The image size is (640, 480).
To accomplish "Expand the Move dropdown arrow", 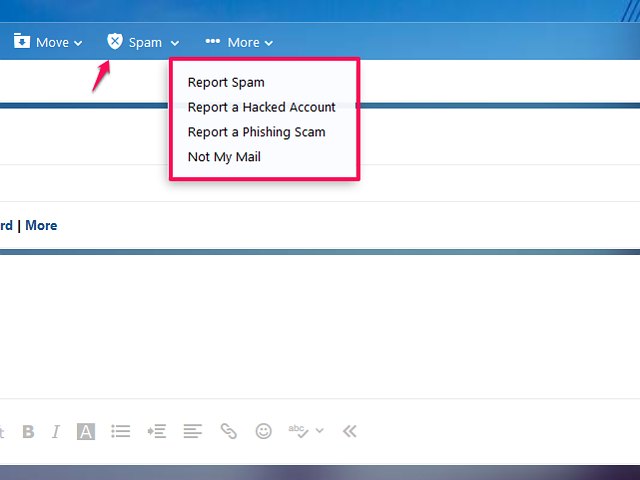I will click(78, 43).
